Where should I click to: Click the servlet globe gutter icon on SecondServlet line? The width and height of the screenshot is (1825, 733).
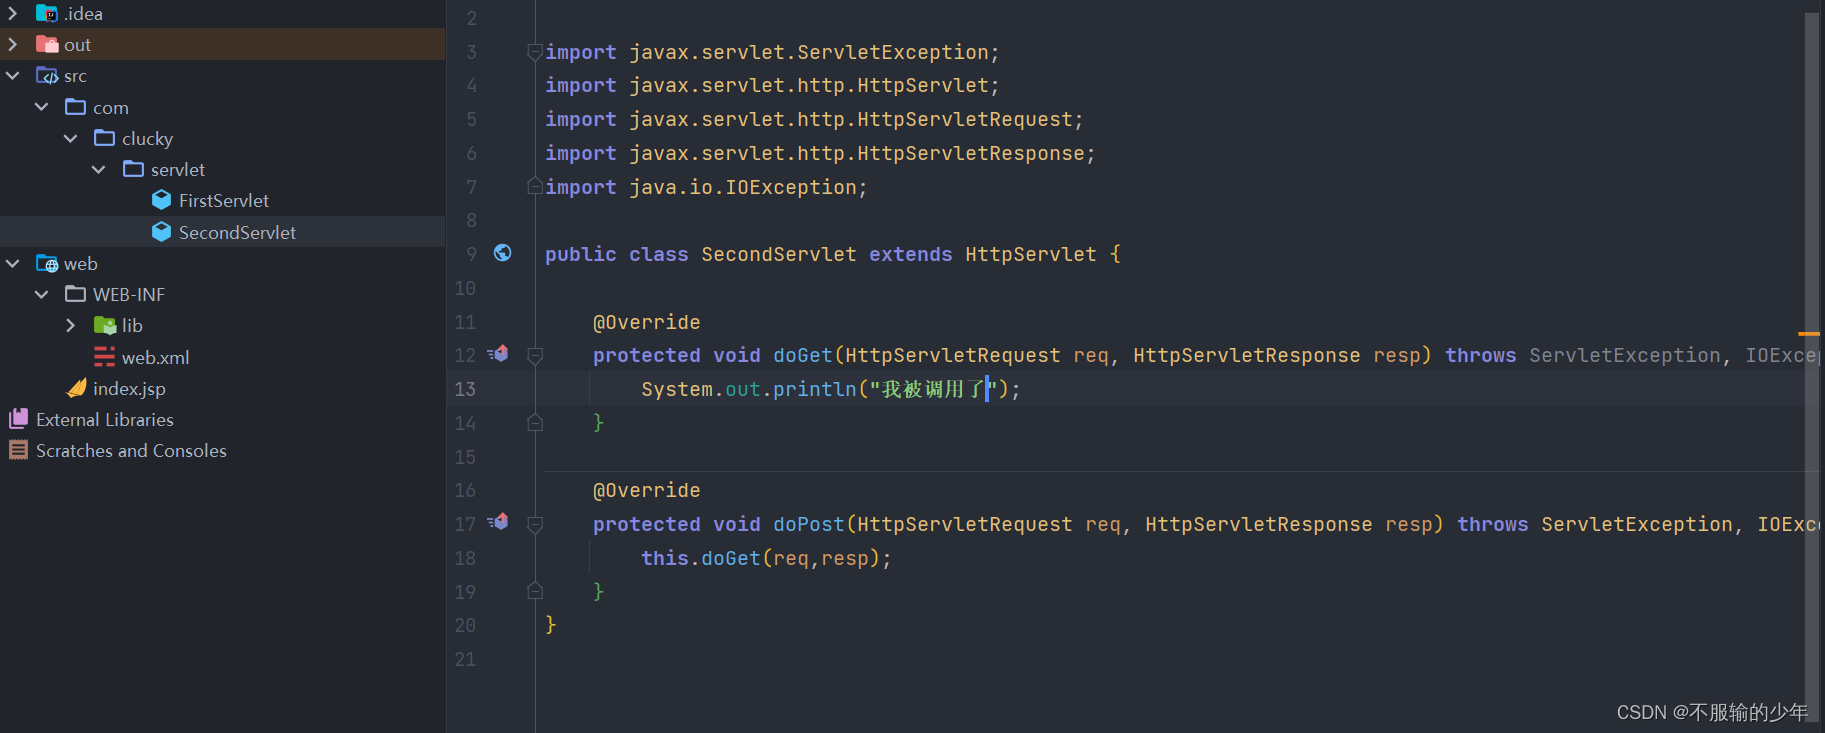click(503, 253)
